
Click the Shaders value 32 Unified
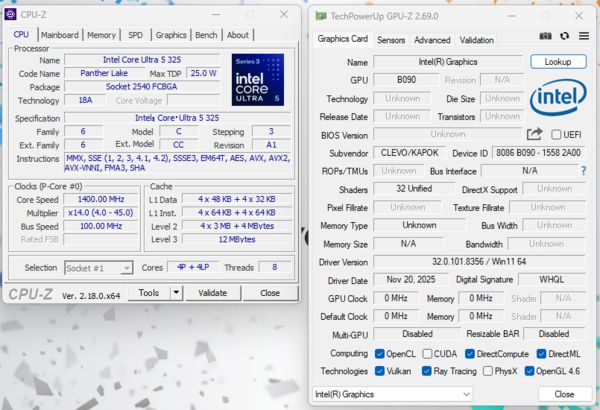(x=414, y=189)
